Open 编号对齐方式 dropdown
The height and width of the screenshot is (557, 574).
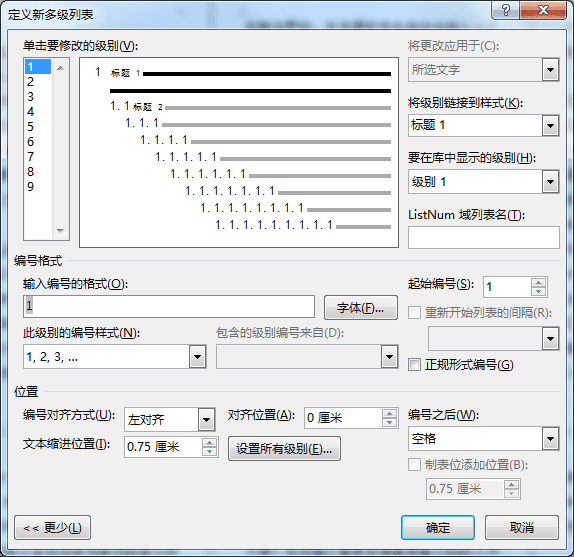(206, 419)
